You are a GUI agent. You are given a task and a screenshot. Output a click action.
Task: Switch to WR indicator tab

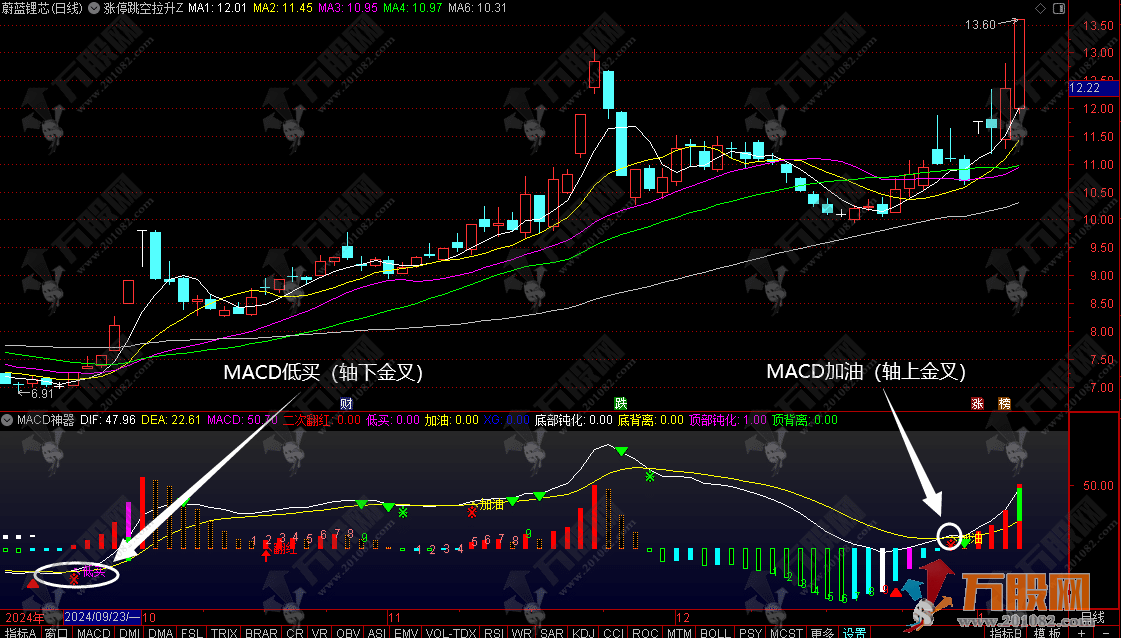(x=522, y=632)
